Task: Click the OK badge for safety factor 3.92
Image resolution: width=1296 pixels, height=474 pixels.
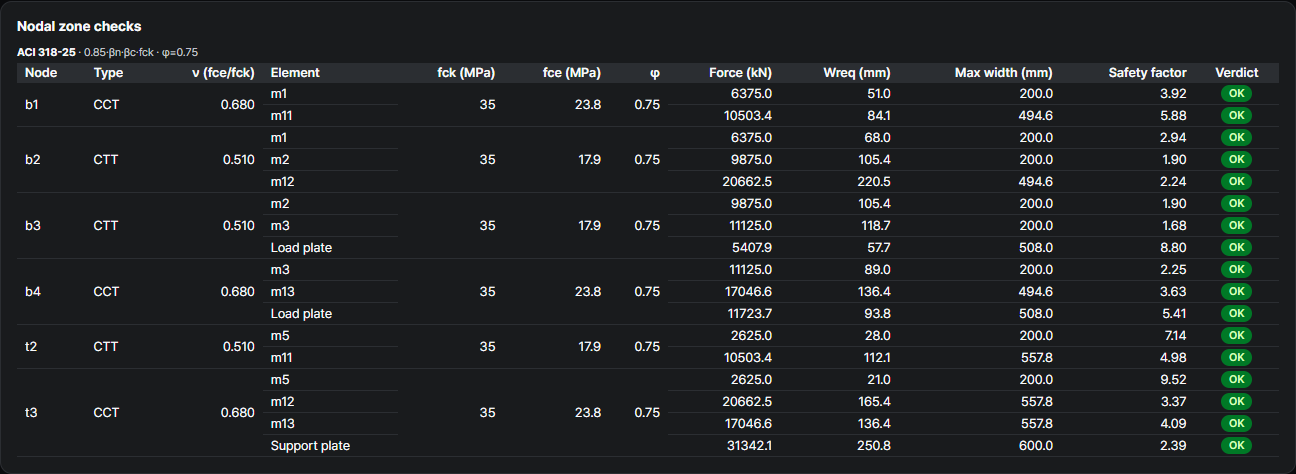Action: pyautogui.click(x=1236, y=93)
